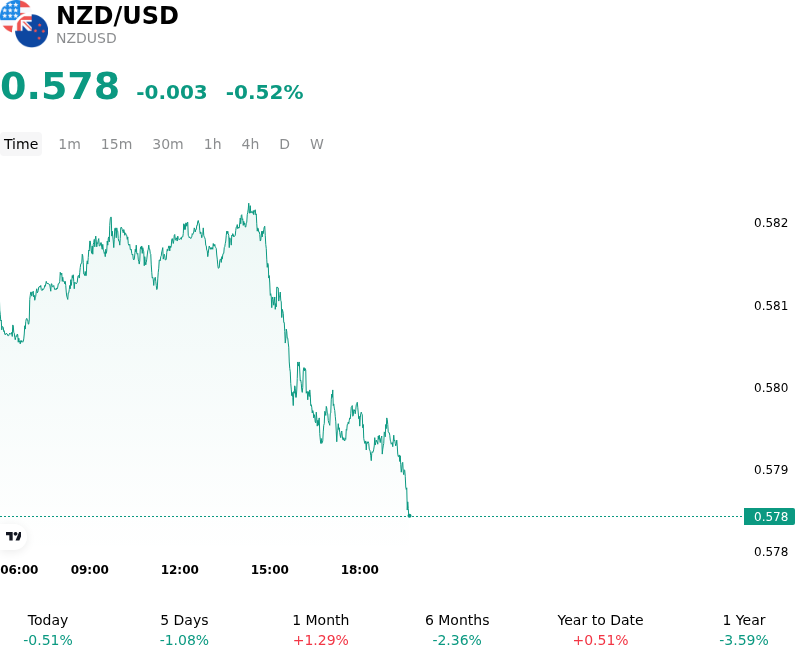The height and width of the screenshot is (660, 800).
Task: Show 1 Month performance range
Action: pos(320,630)
